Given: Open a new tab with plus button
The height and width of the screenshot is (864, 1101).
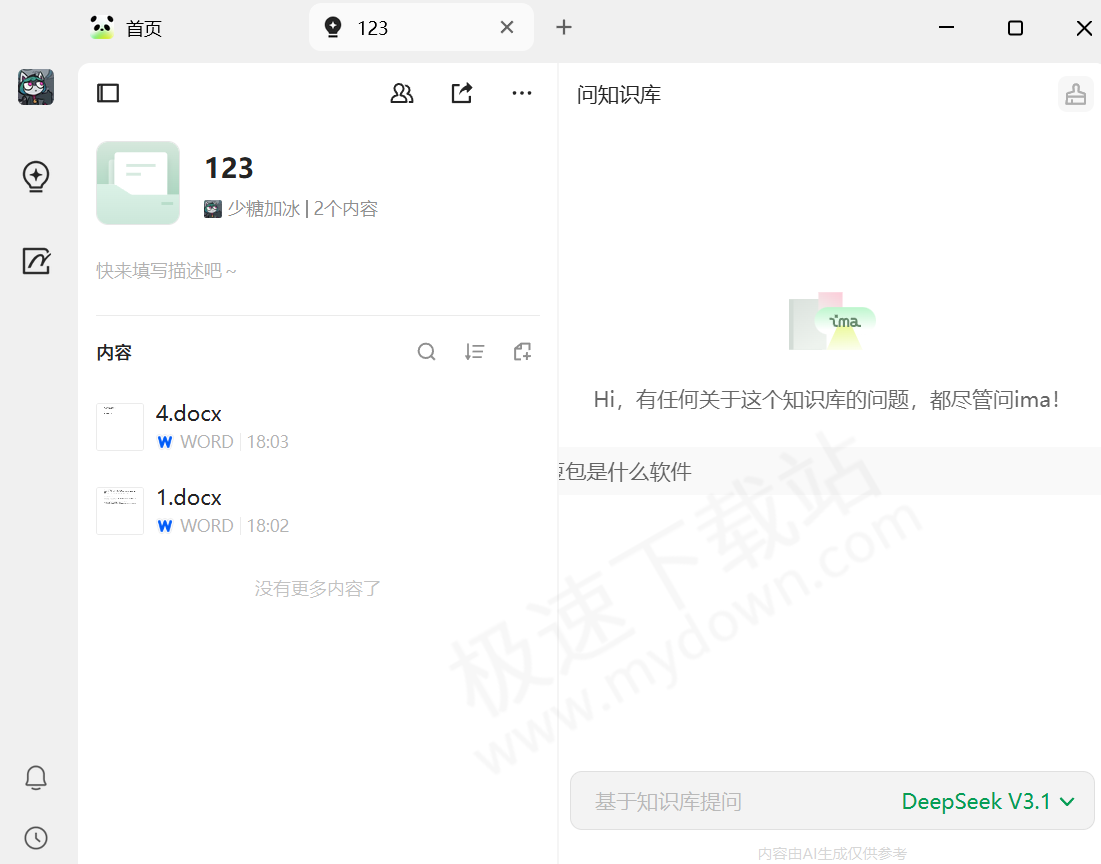Looking at the screenshot, I should pos(564,28).
